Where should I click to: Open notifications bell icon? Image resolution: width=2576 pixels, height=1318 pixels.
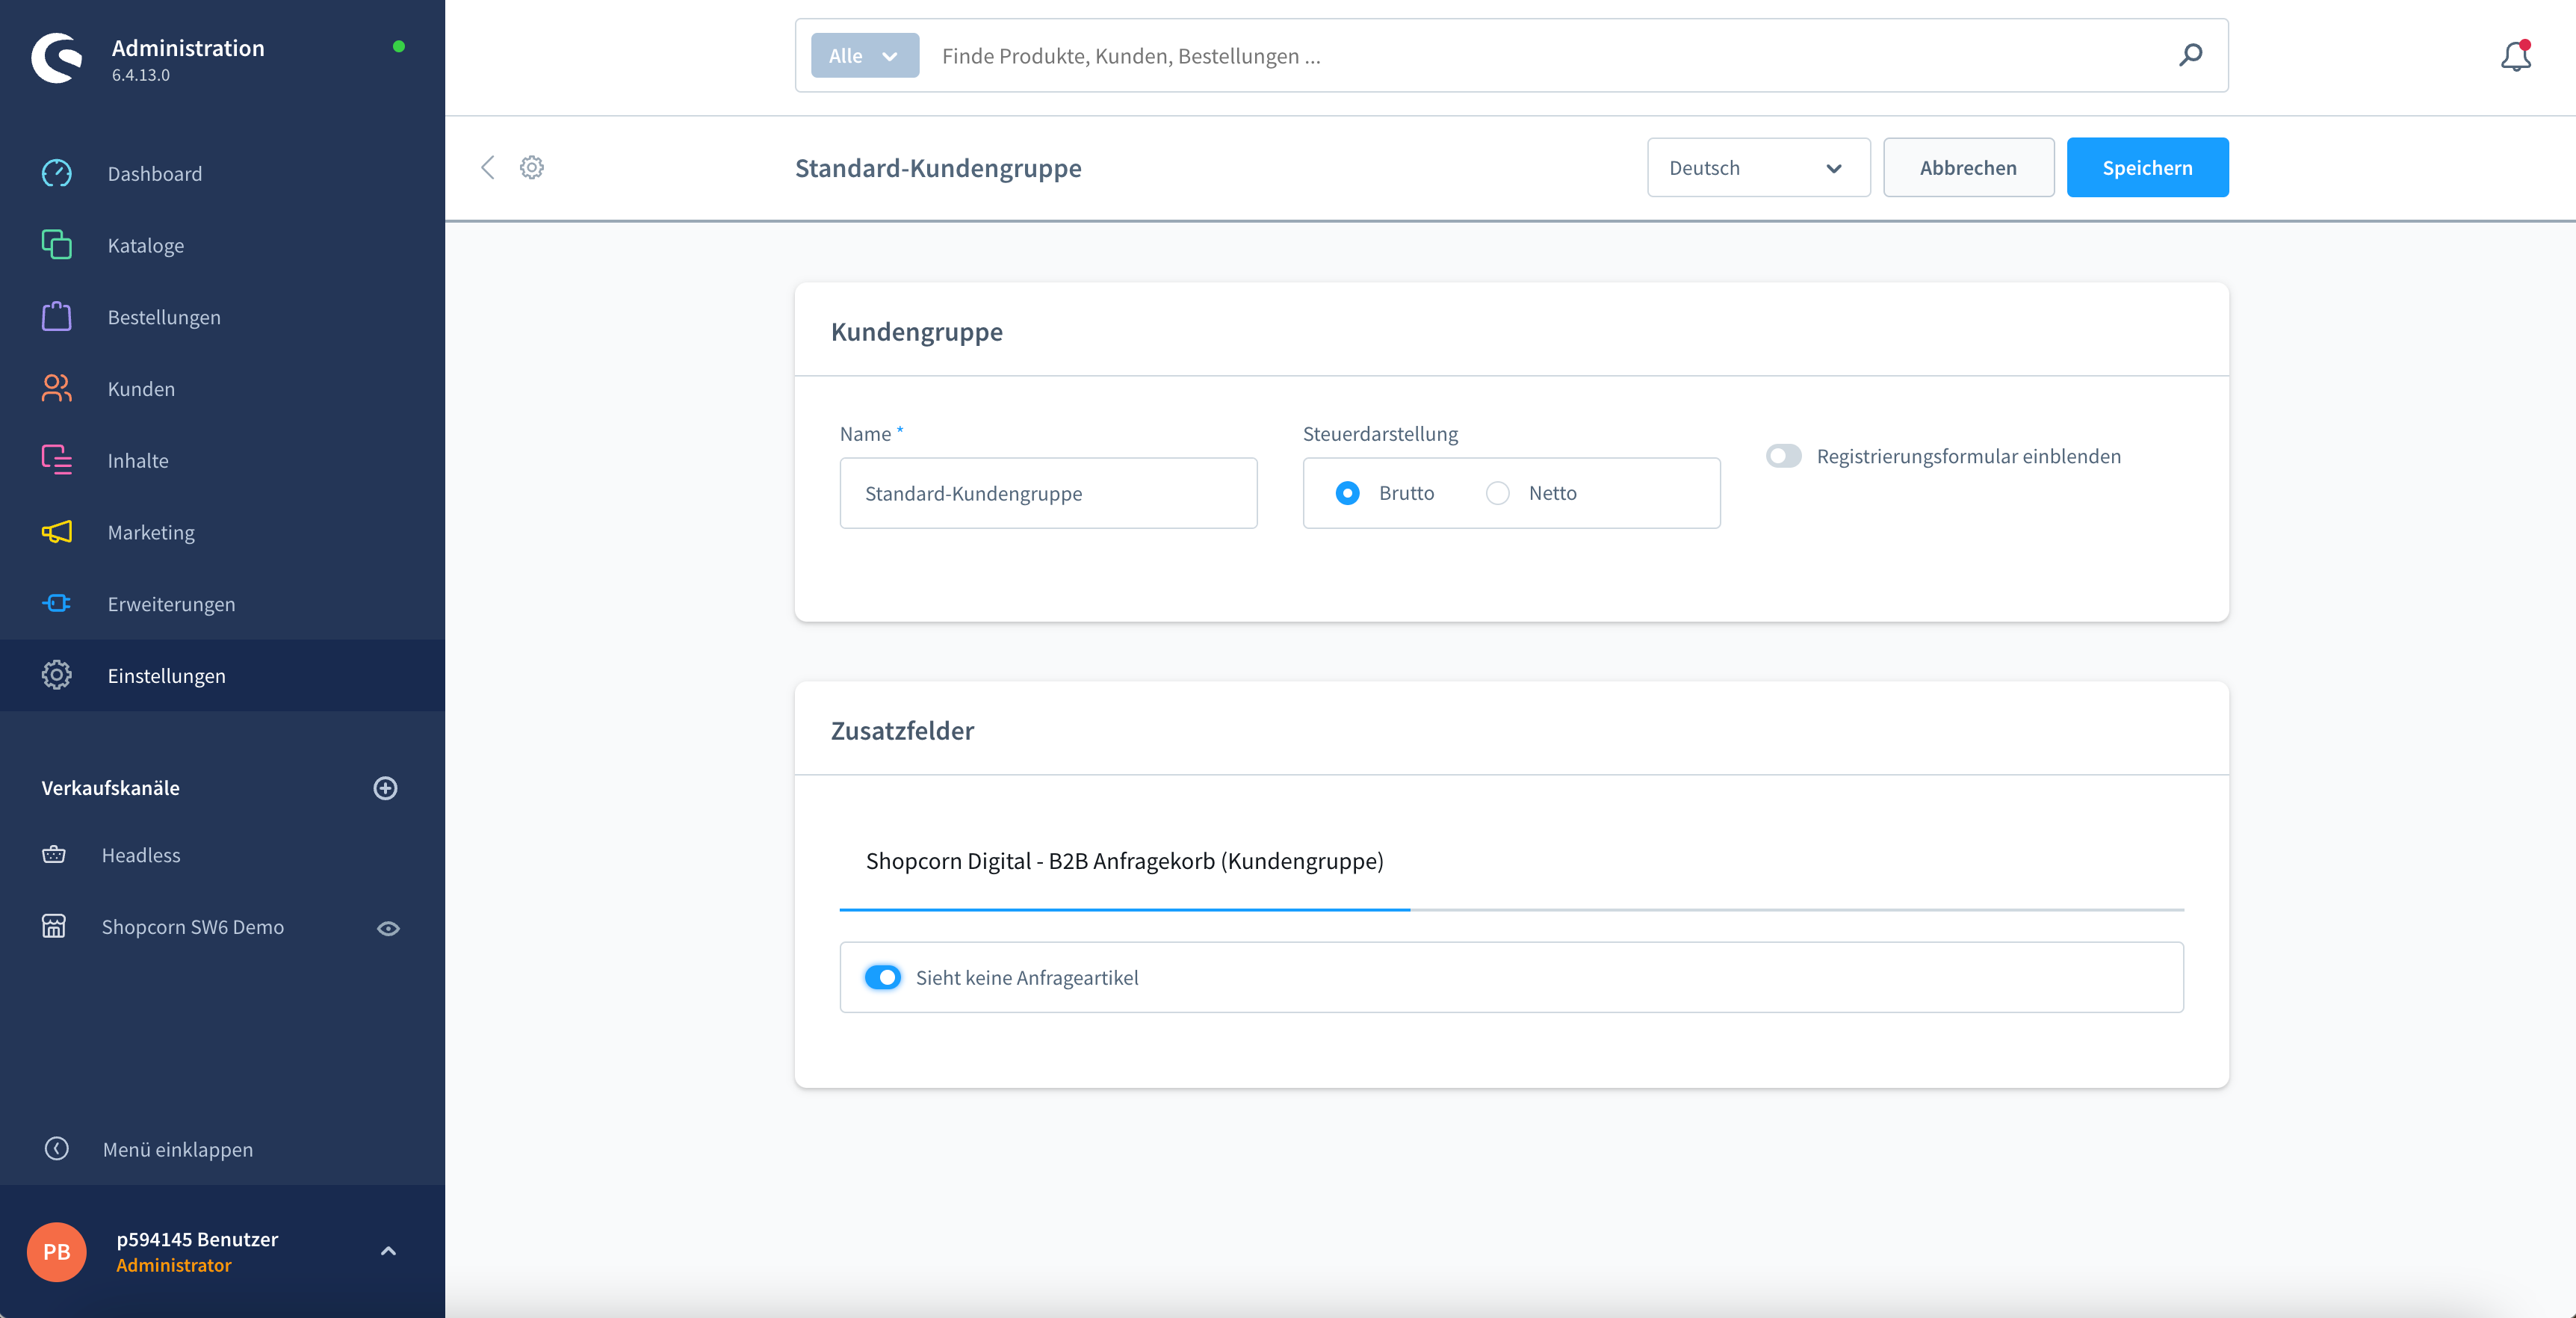pos(2516,56)
